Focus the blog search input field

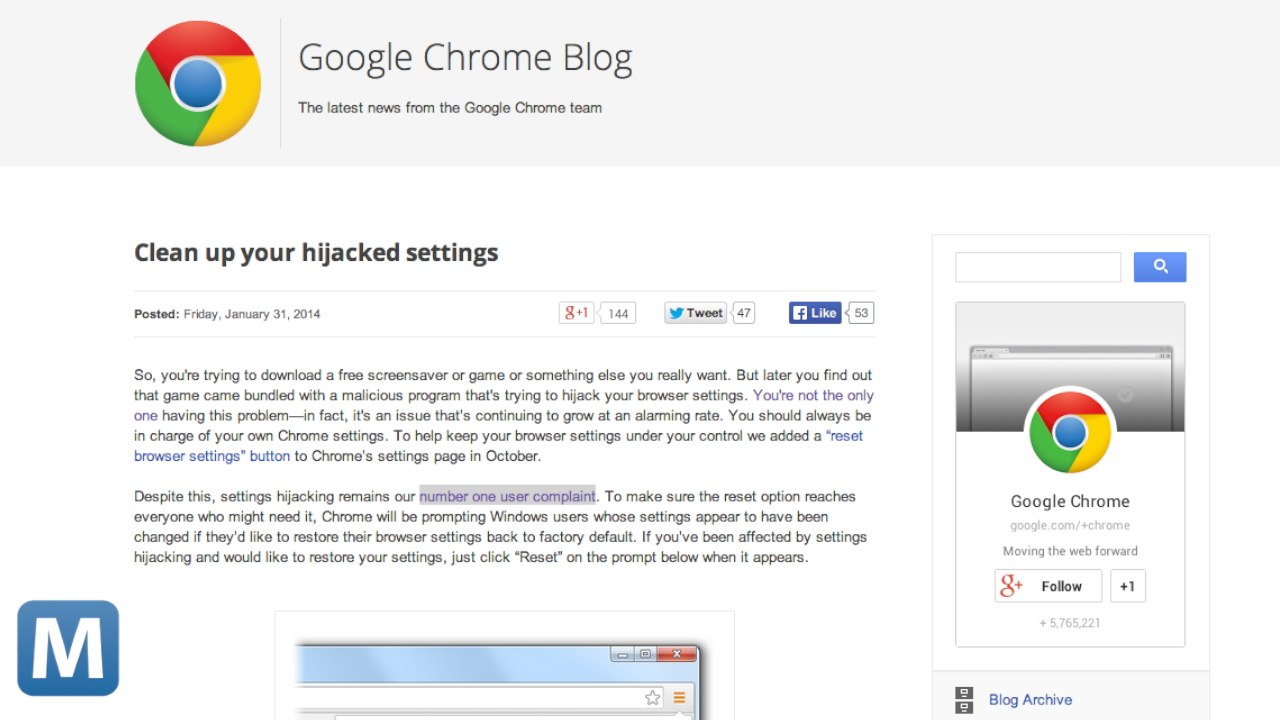pyautogui.click(x=1038, y=267)
